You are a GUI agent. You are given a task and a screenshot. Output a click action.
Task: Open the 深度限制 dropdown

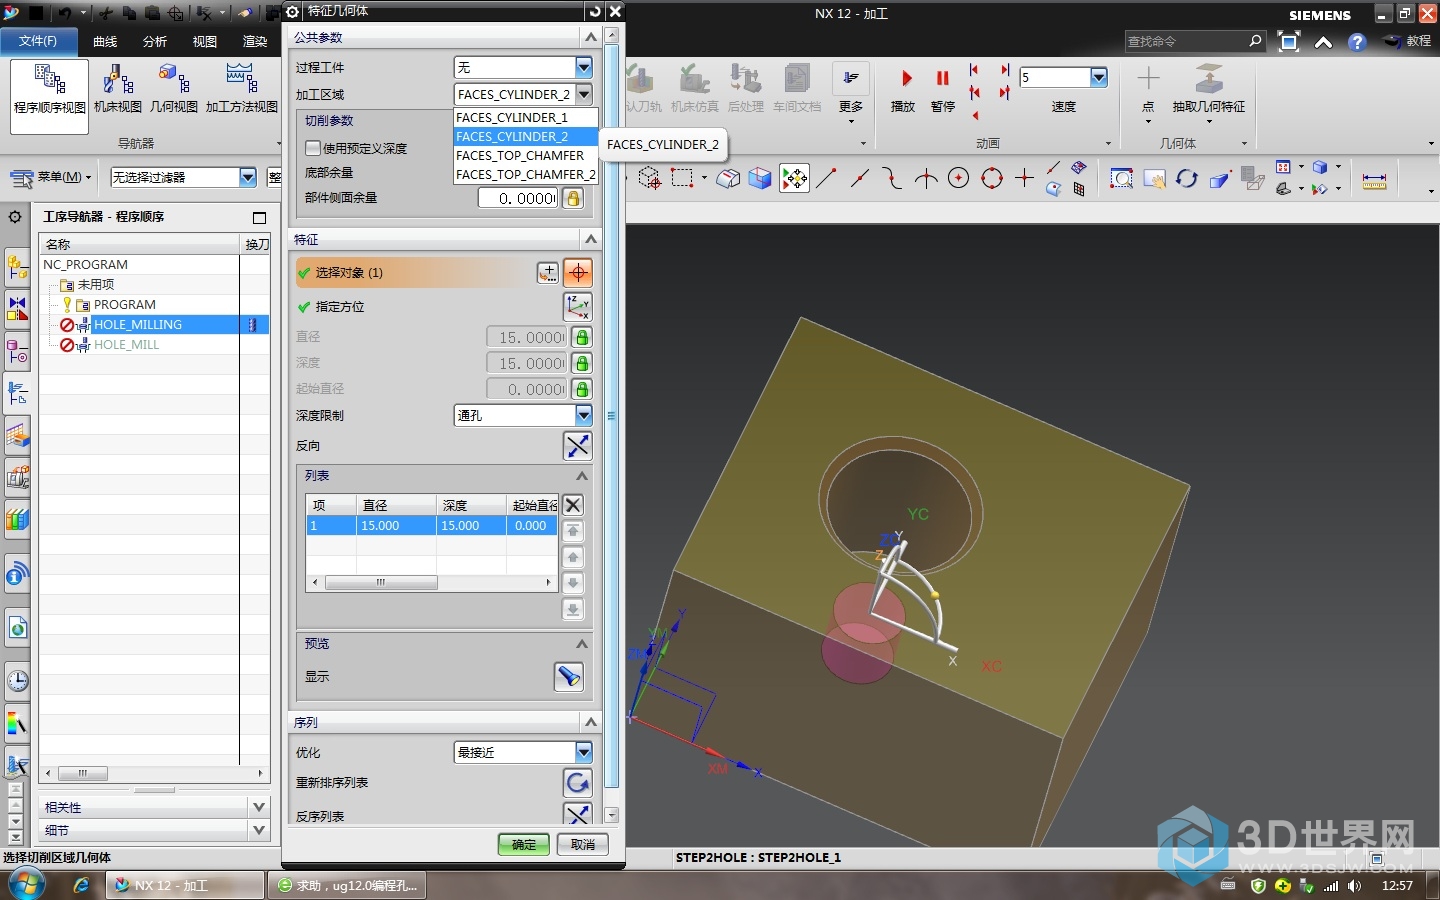click(584, 415)
